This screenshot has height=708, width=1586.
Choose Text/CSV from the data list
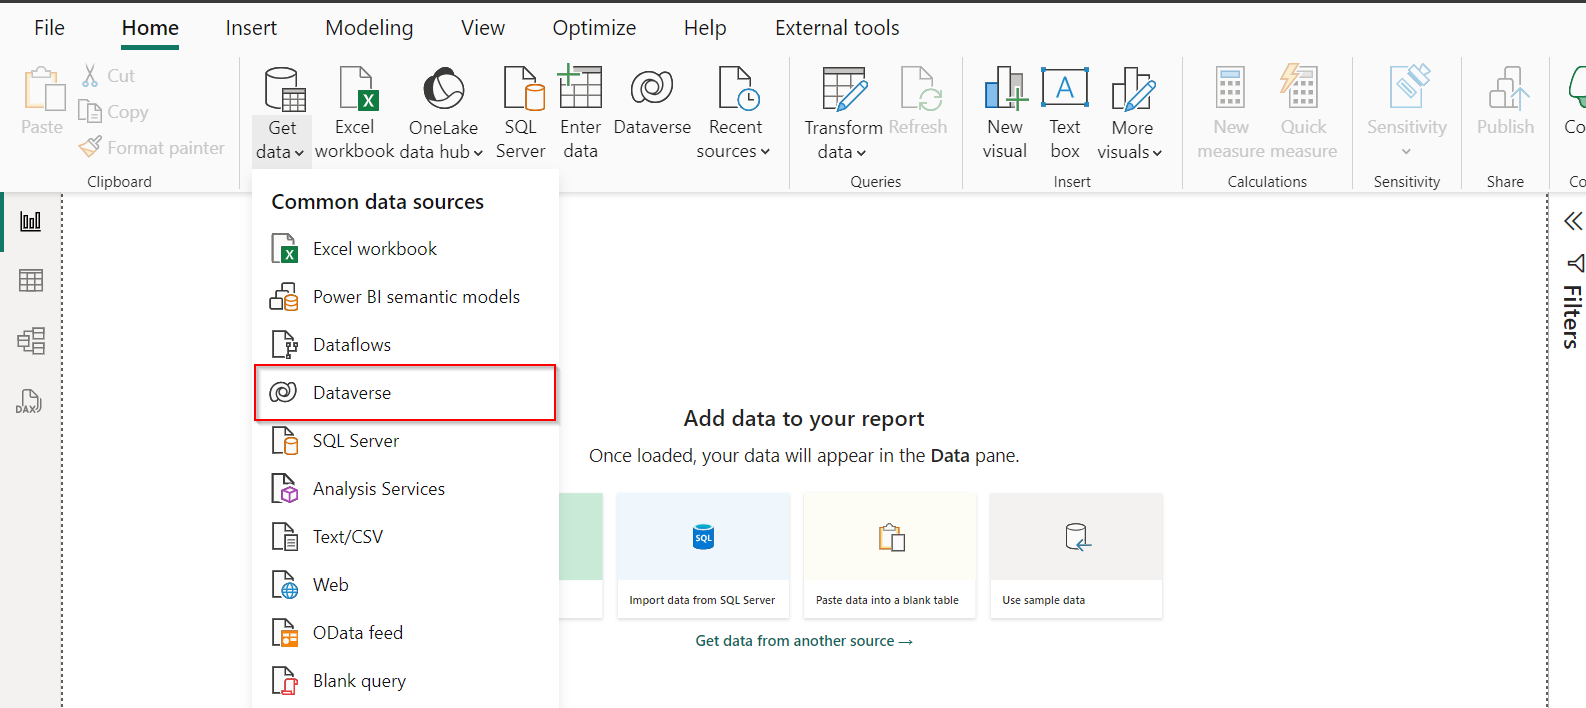(x=348, y=537)
